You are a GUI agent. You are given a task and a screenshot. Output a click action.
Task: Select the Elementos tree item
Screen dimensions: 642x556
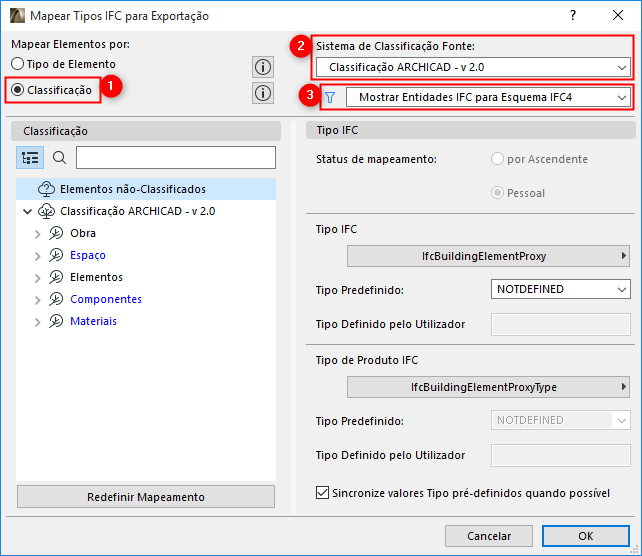96,277
